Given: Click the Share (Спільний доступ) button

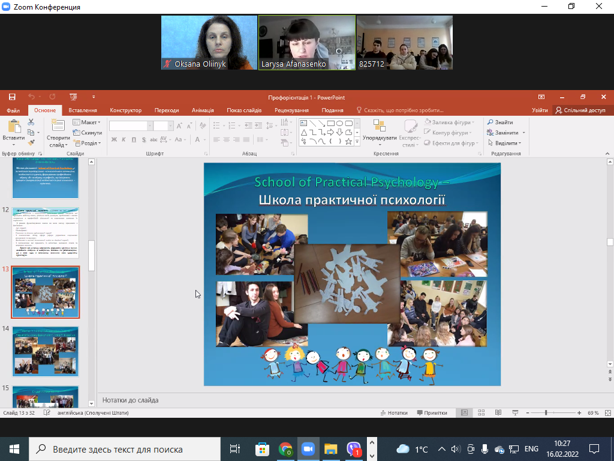Looking at the screenshot, I should (580, 110).
